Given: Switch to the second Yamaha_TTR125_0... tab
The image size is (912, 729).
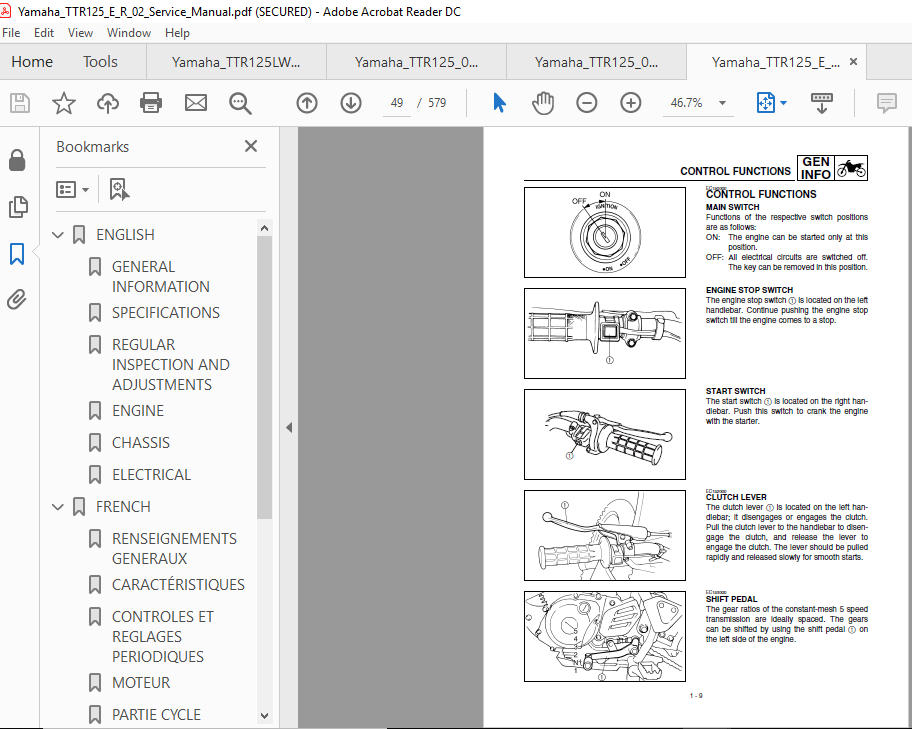Looking at the screenshot, I should tap(416, 62).
